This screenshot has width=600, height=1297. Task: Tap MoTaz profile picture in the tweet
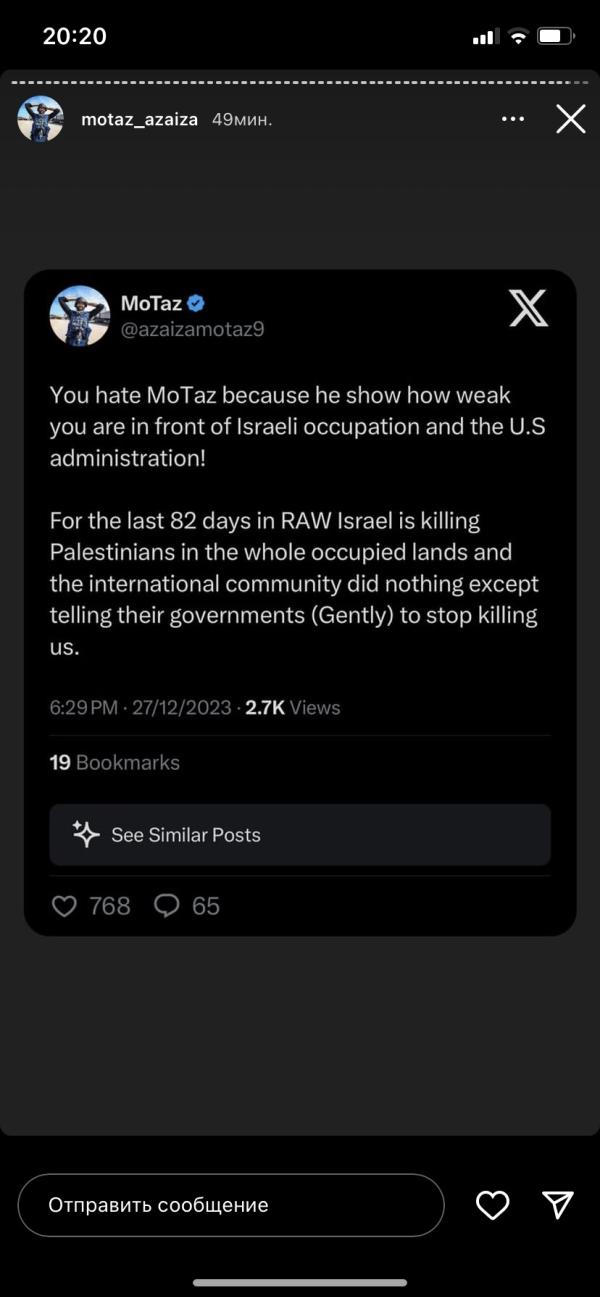pyautogui.click(x=79, y=316)
